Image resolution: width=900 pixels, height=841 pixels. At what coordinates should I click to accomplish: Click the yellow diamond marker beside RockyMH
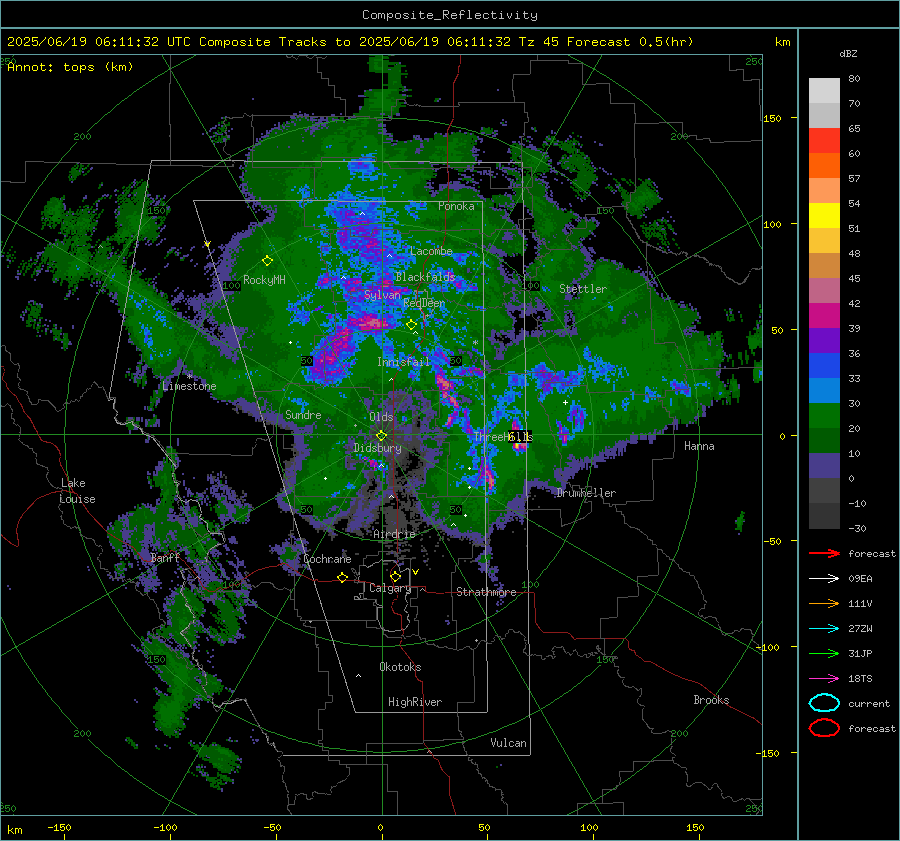coord(267,261)
